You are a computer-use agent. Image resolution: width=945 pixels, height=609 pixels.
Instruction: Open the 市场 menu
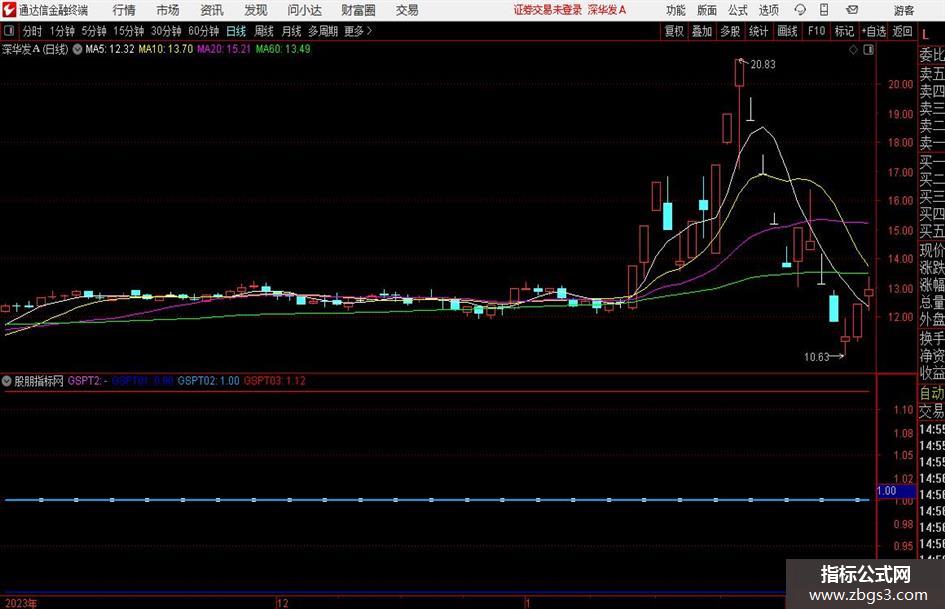tap(168, 10)
